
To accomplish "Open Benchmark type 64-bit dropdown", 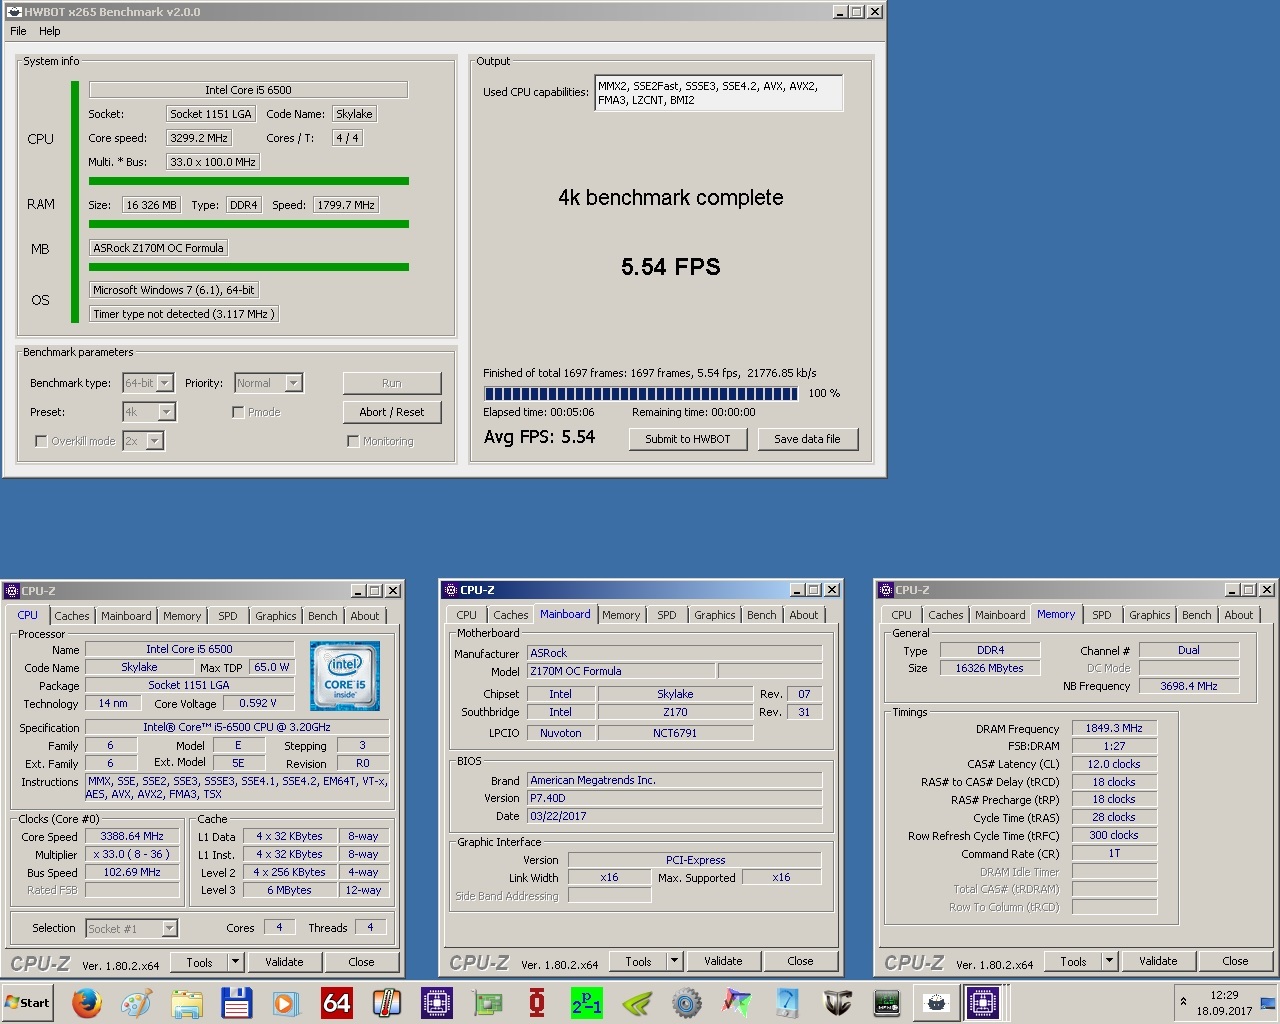I will (x=148, y=383).
